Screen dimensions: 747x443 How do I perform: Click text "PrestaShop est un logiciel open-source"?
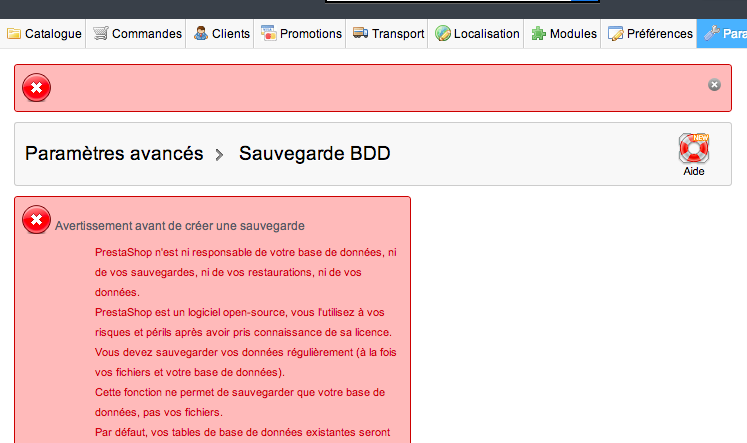point(191,312)
